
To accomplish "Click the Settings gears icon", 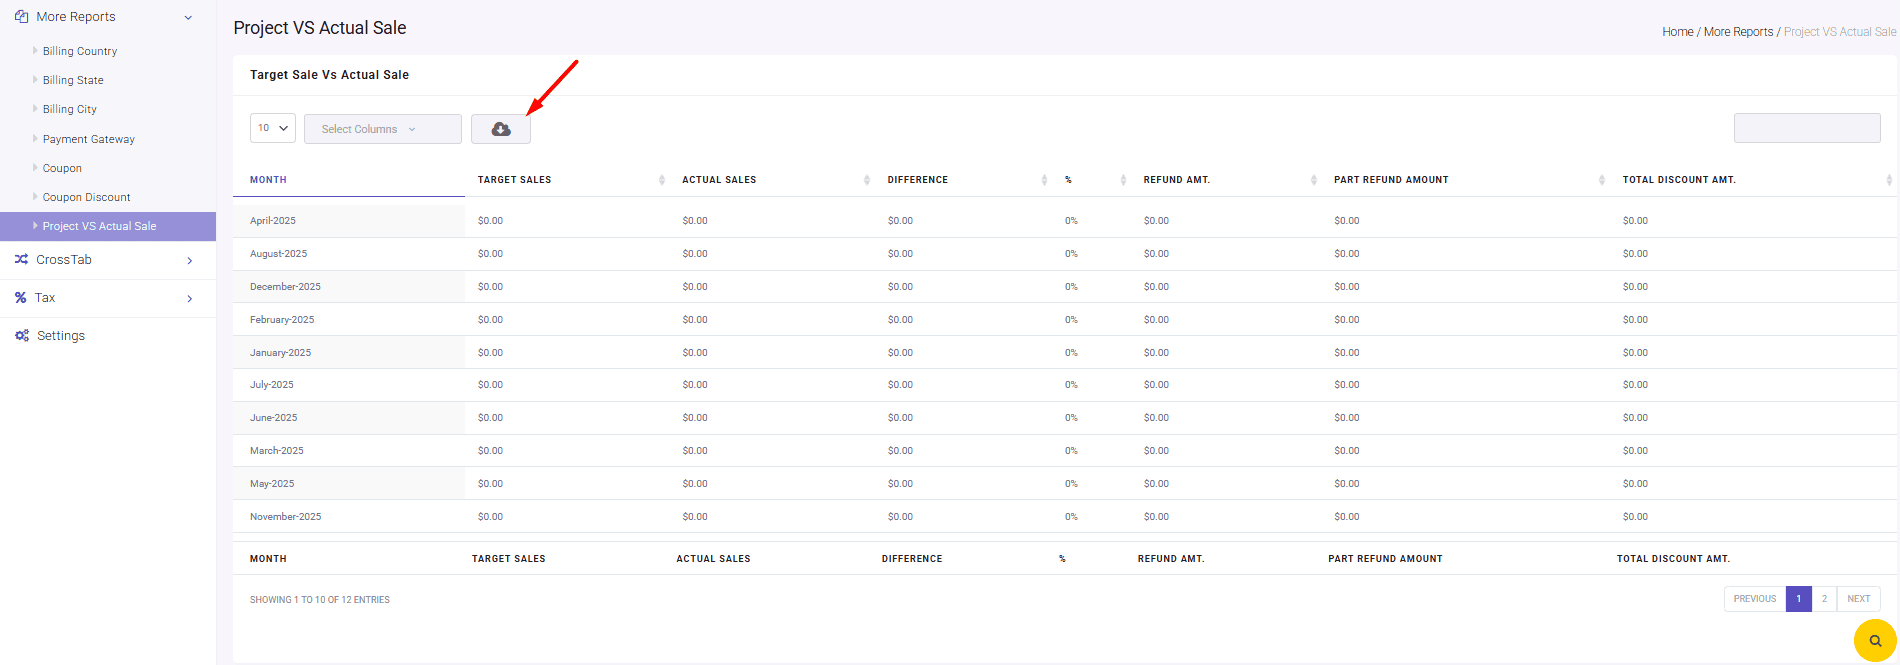I will tap(21, 336).
